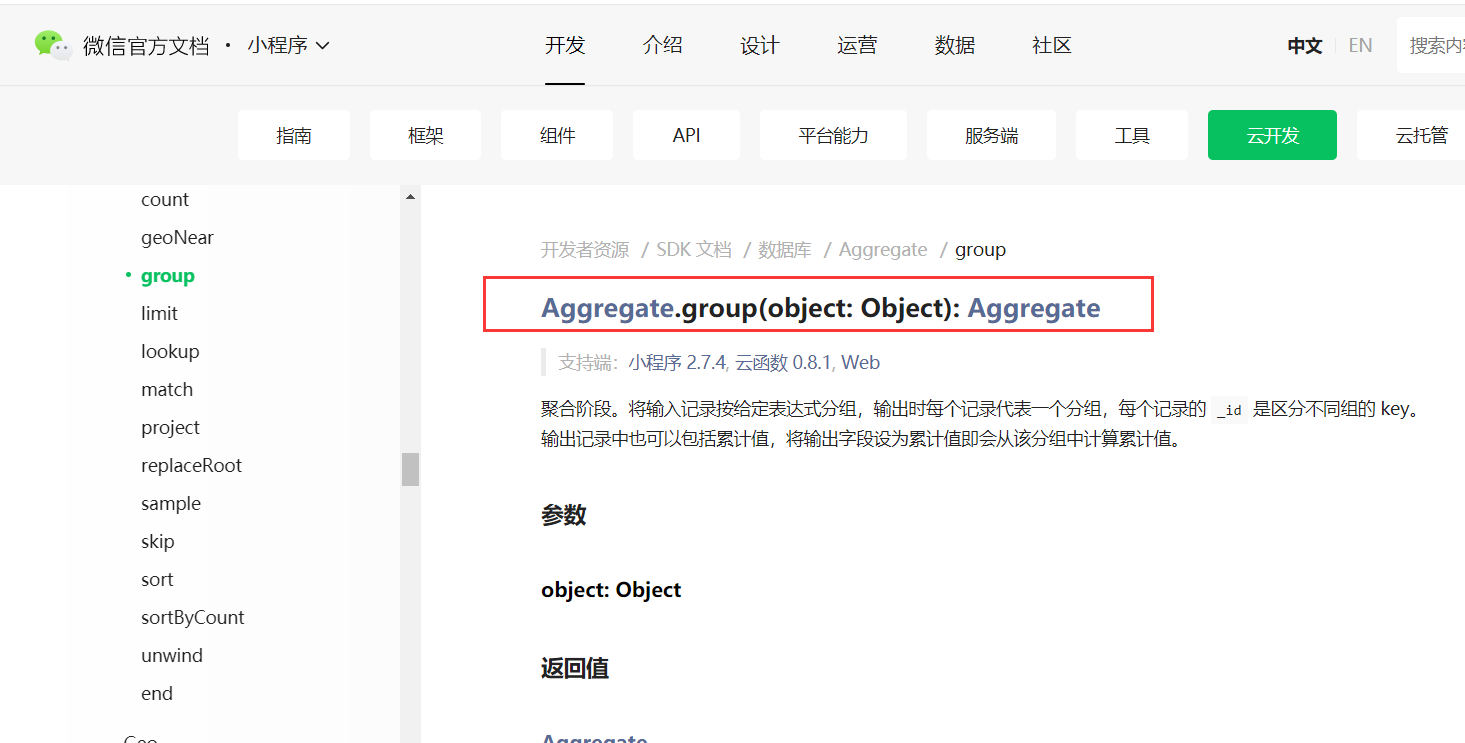Open the 数据 tab
This screenshot has width=1465, height=743.
(955, 45)
